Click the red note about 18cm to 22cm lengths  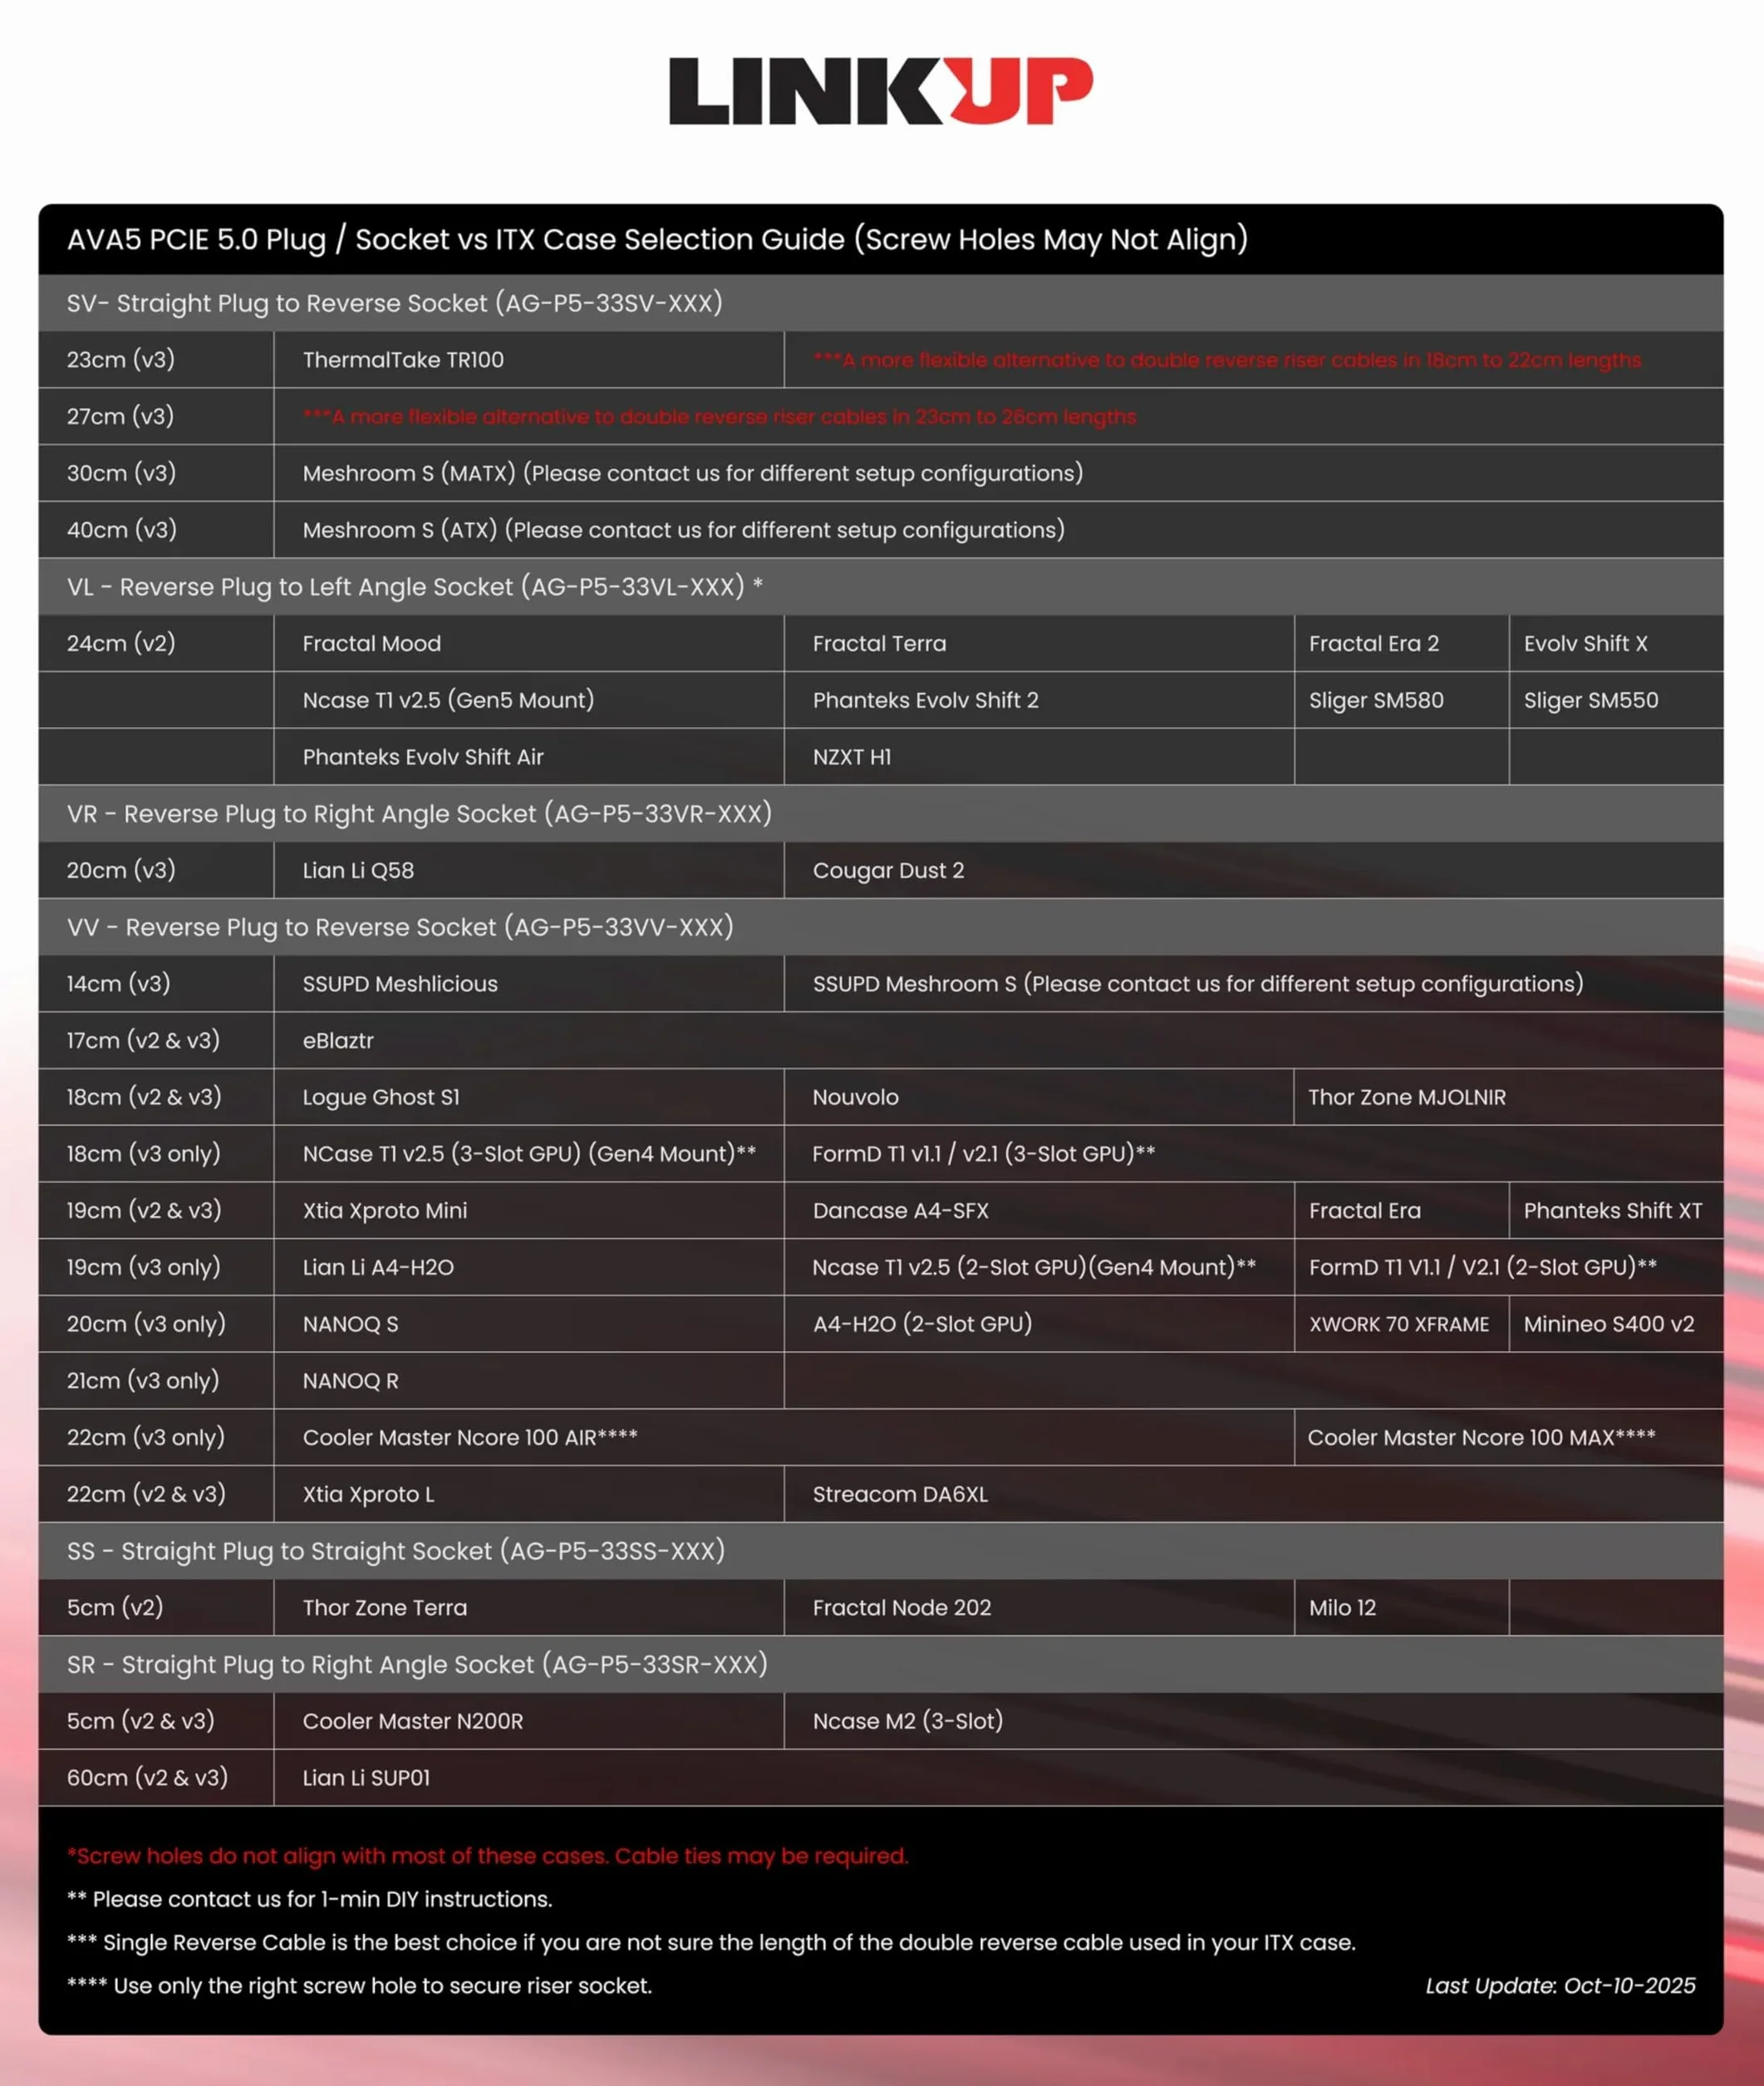pos(1227,360)
